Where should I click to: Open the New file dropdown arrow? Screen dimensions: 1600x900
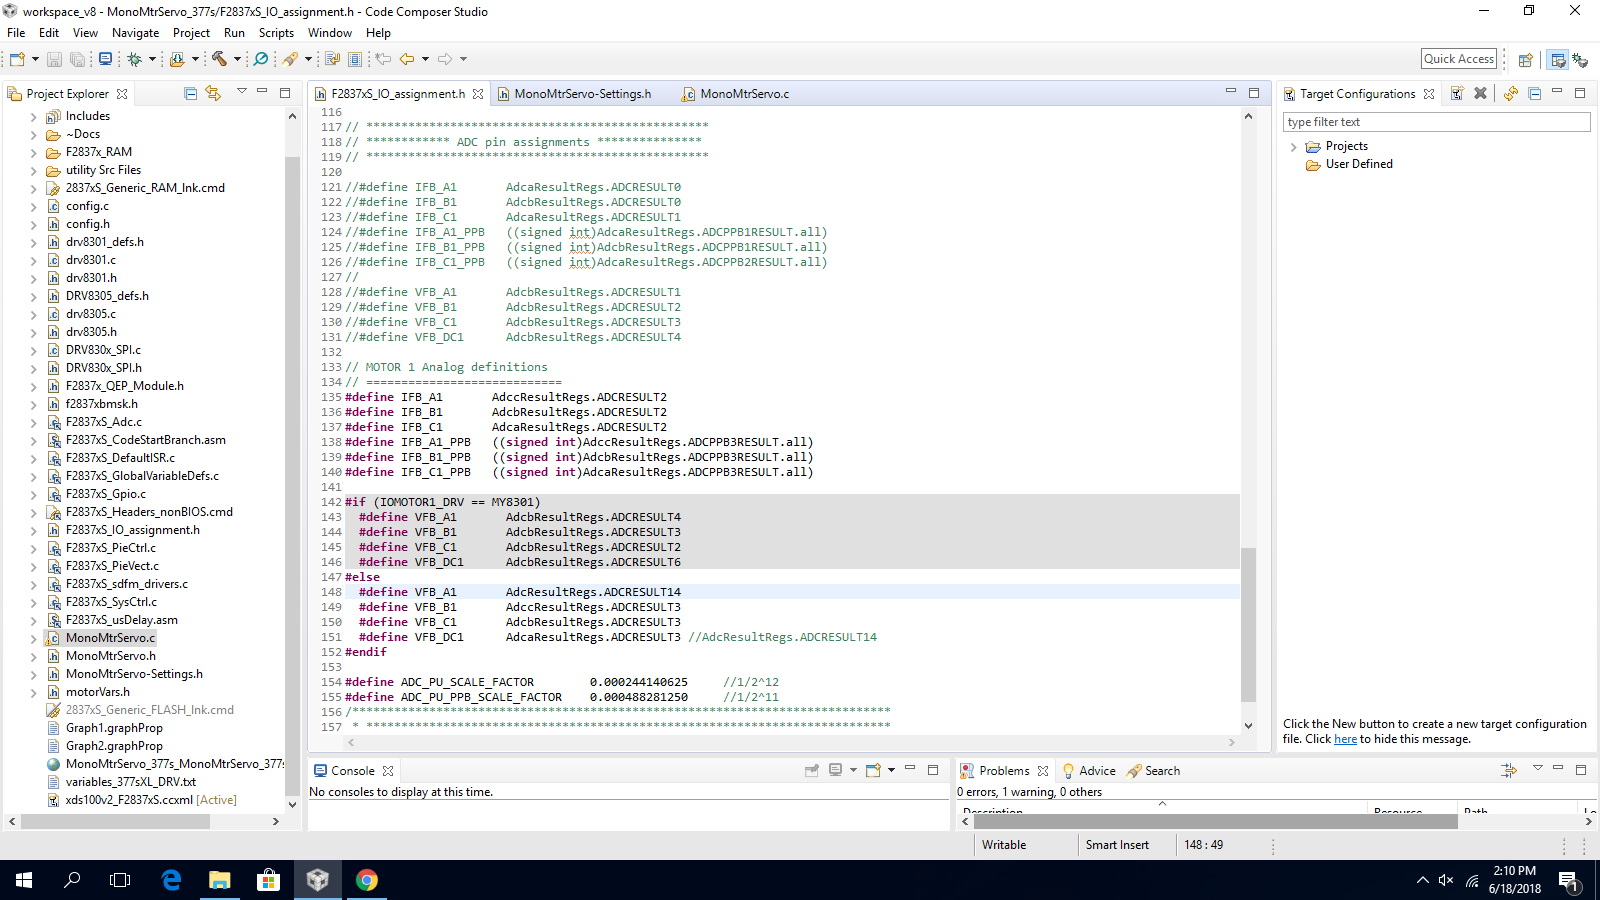tap(35, 59)
